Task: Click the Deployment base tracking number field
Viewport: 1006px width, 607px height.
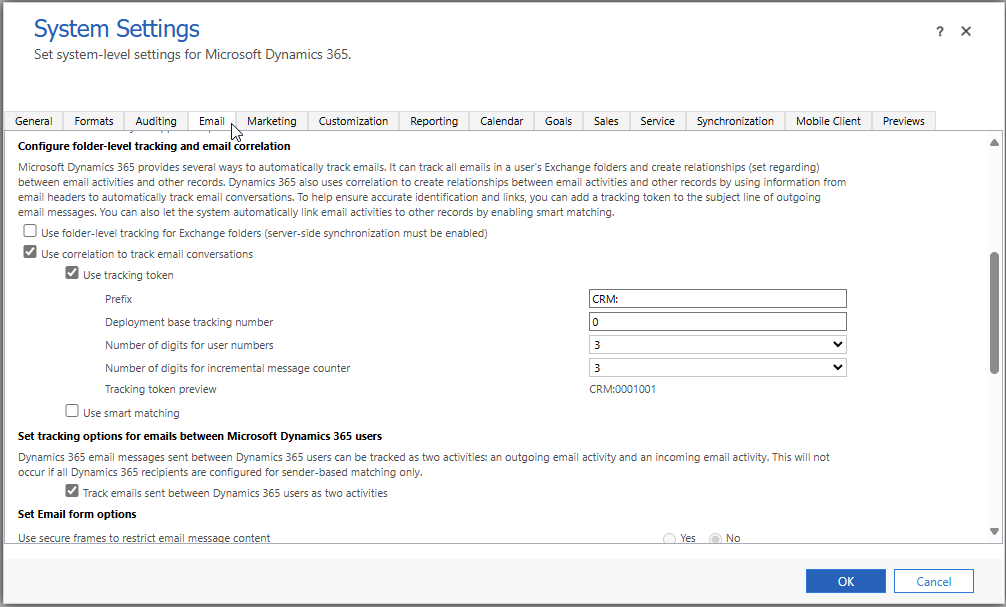Action: 718,322
